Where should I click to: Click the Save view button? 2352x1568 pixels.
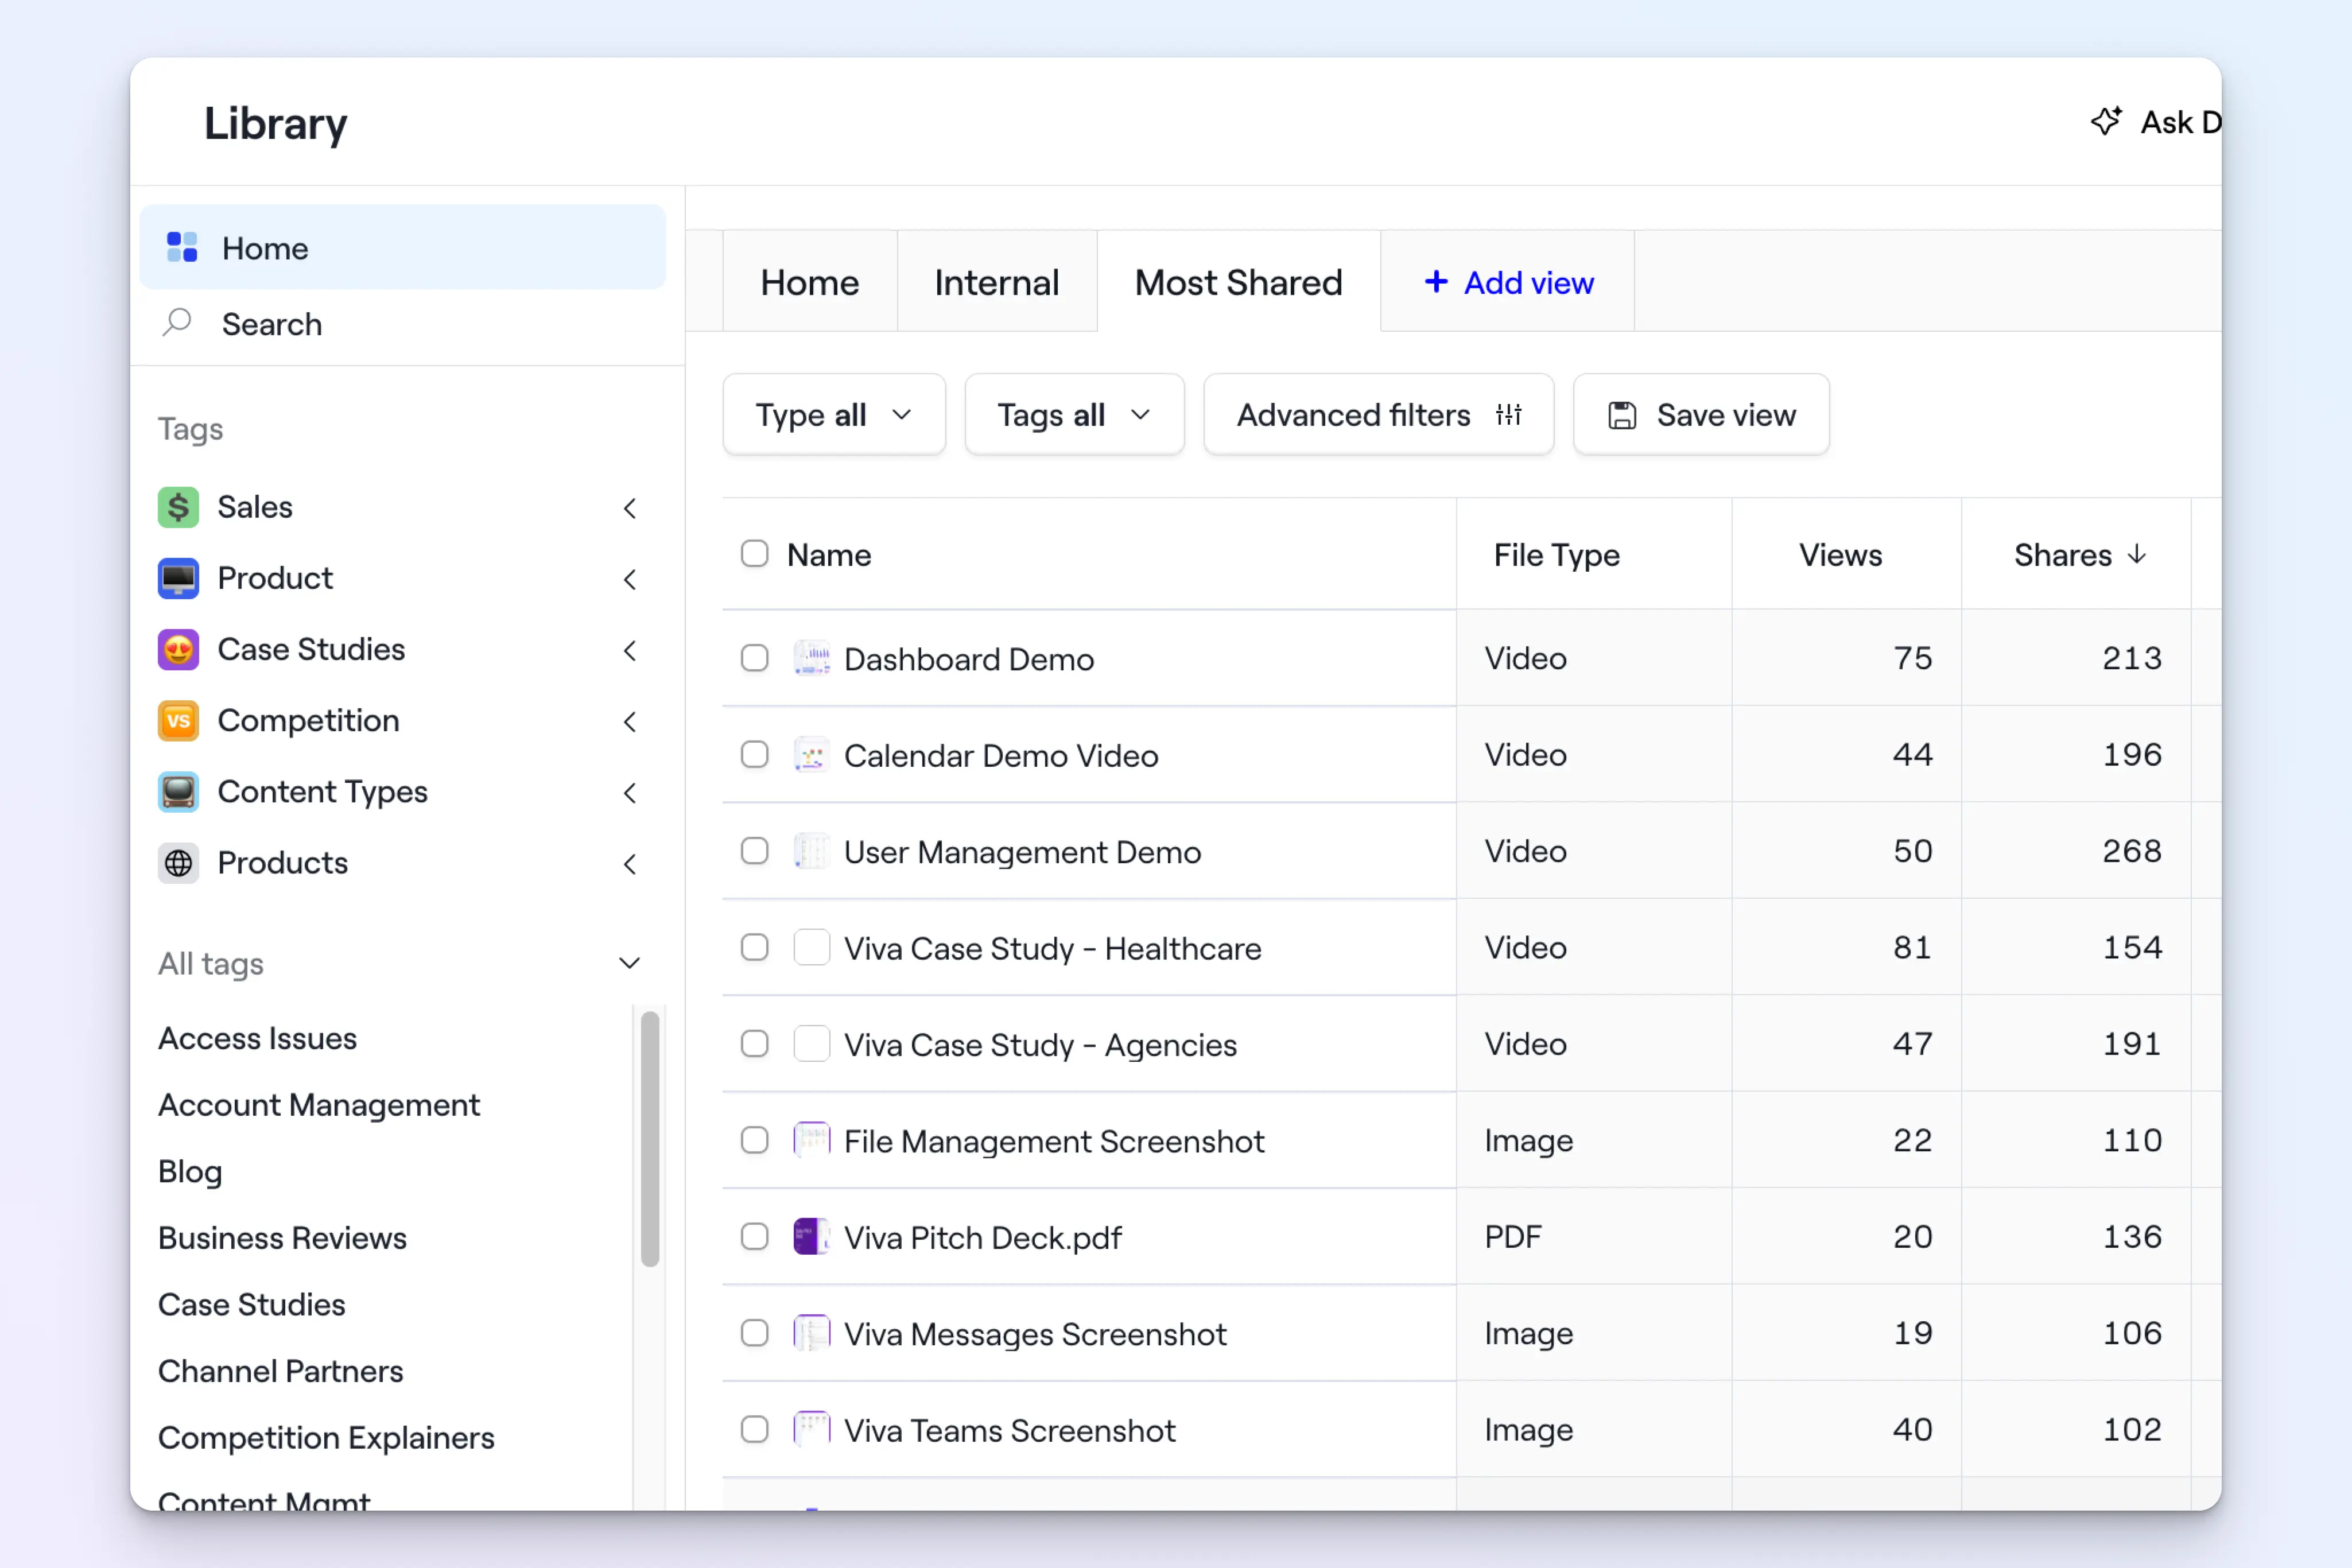coord(1700,415)
